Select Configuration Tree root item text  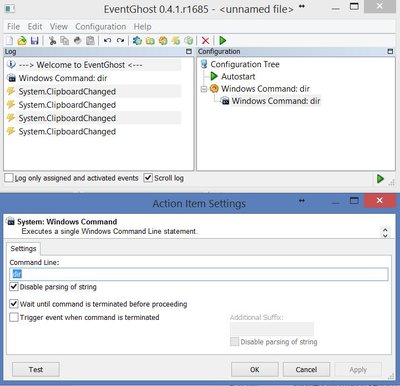point(245,64)
